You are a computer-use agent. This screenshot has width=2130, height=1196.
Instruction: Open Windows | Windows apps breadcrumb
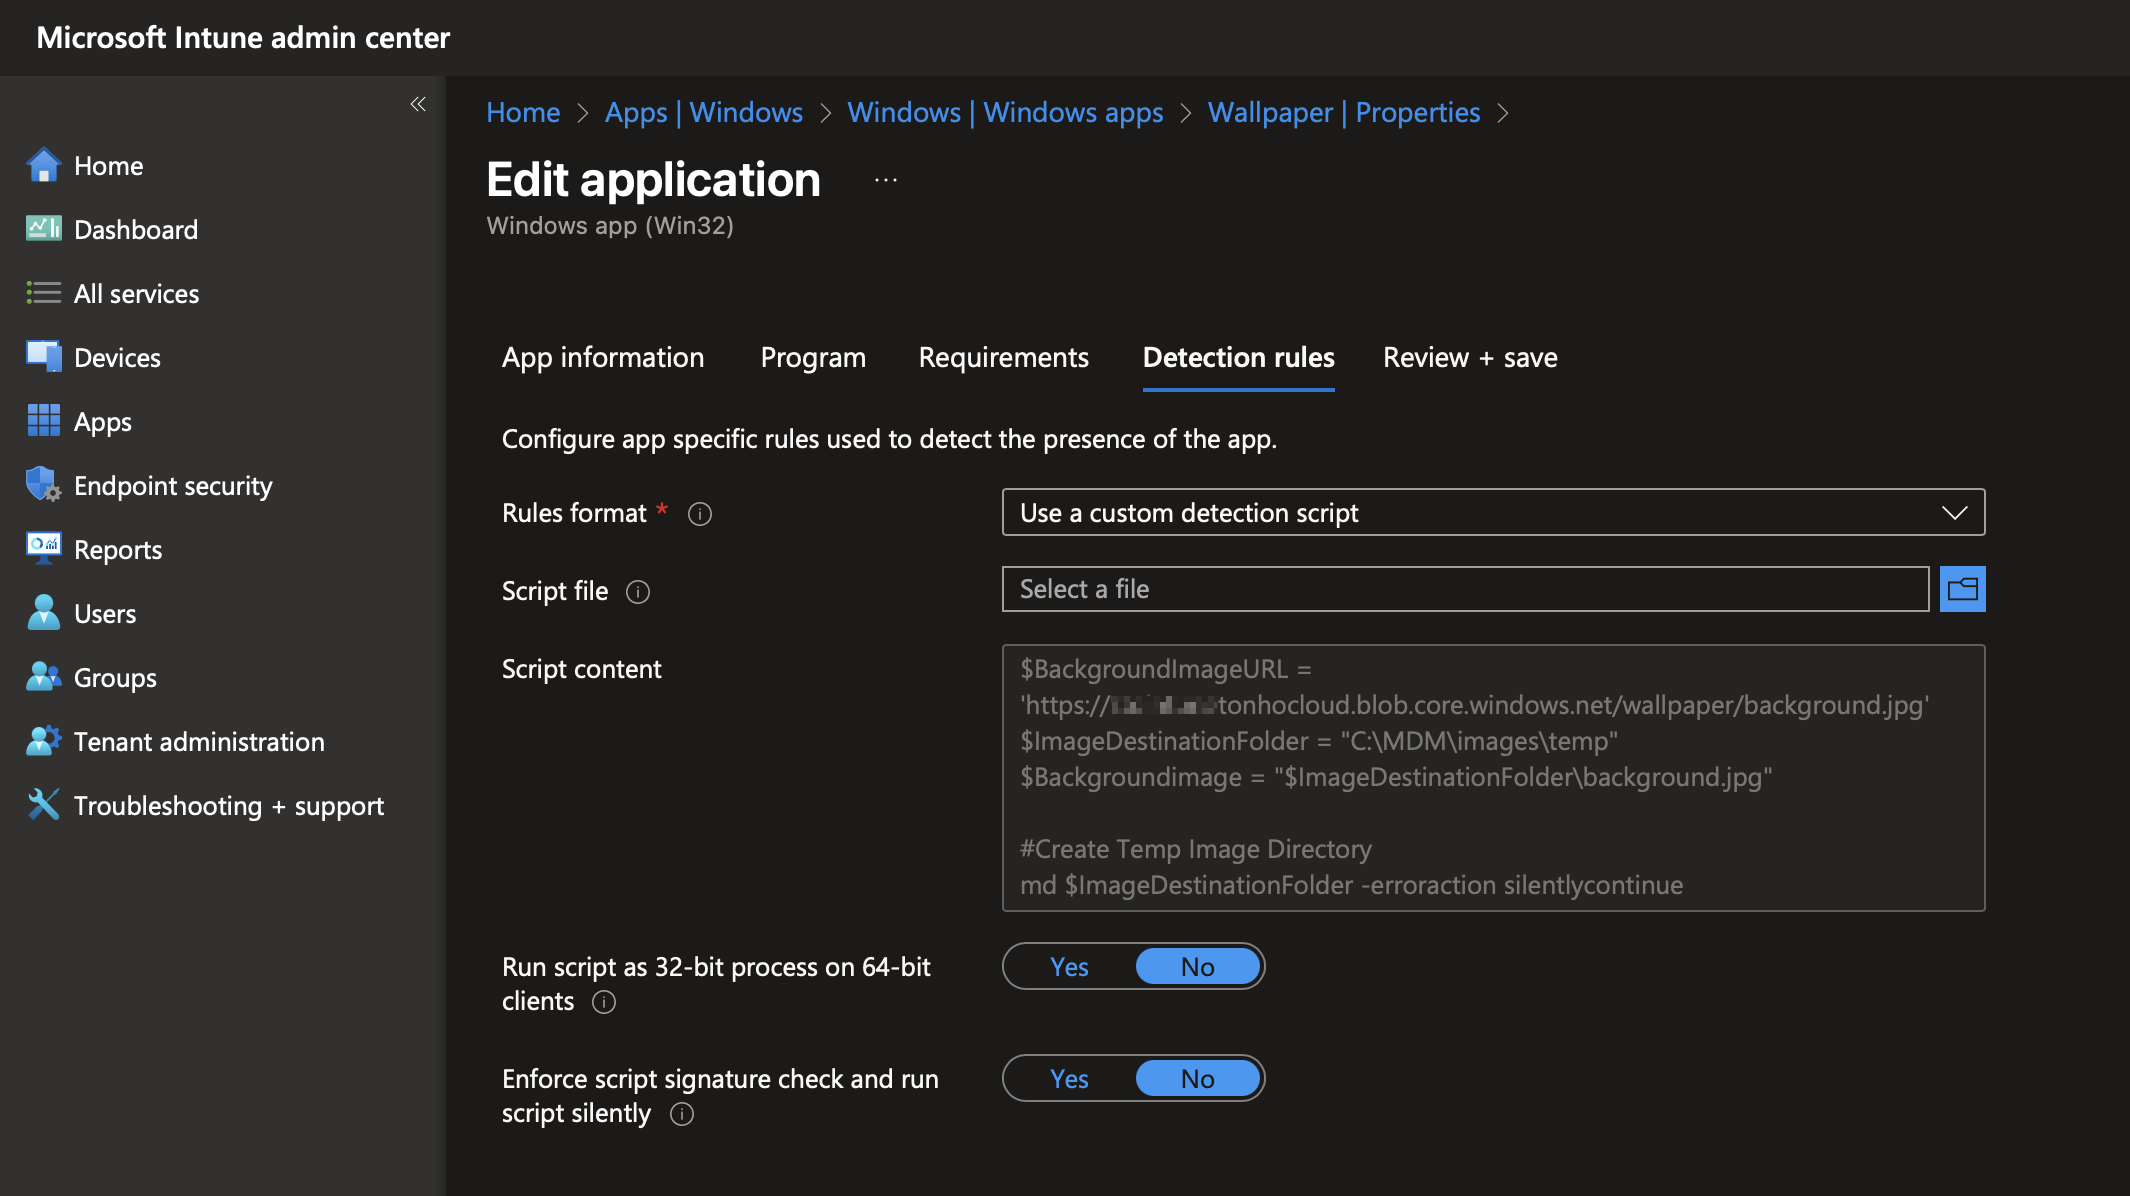coord(1005,112)
